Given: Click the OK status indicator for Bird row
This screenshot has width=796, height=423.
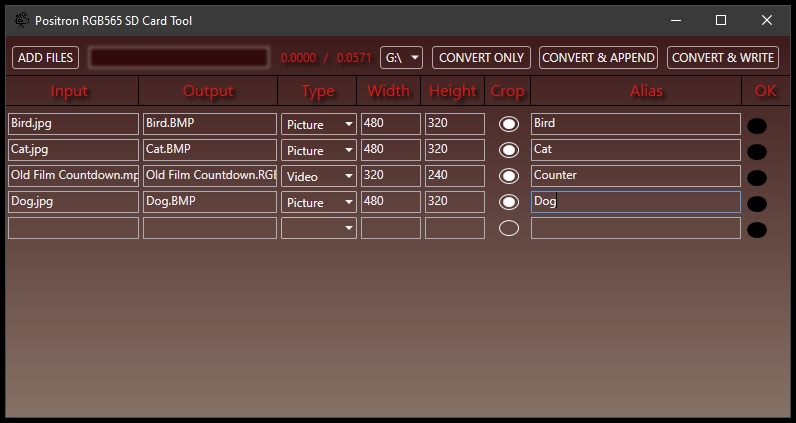Looking at the screenshot, I should coord(757,126).
